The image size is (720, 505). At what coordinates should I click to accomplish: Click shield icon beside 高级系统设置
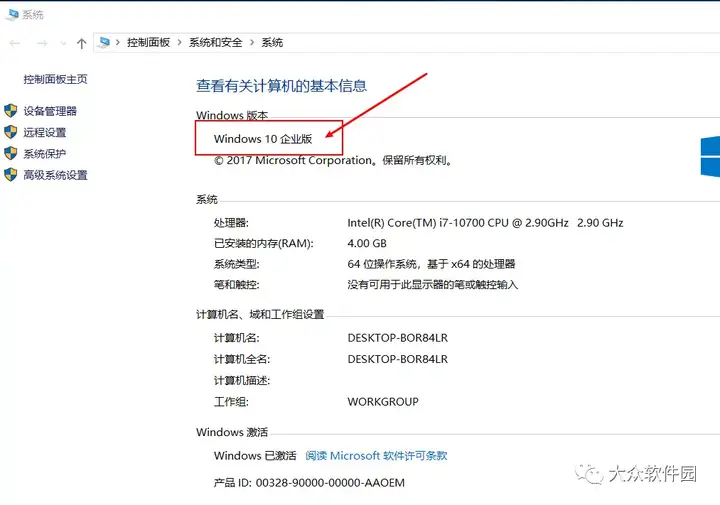11,175
